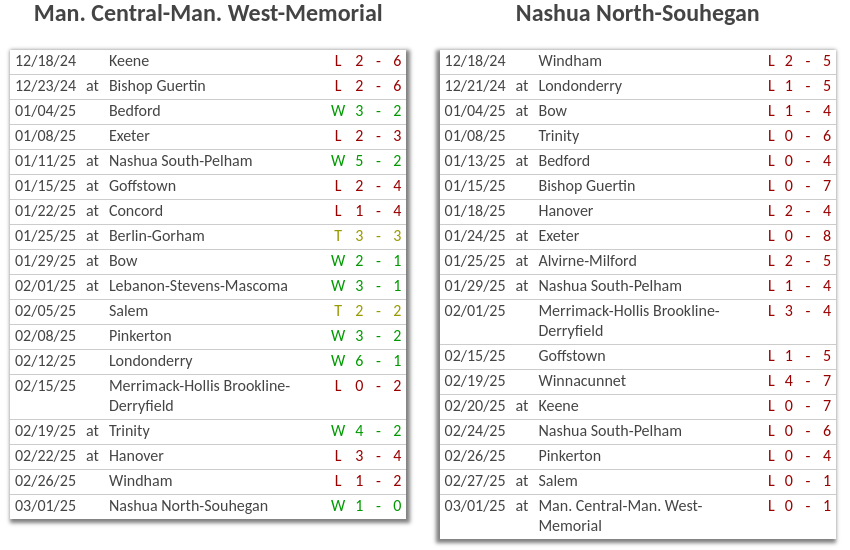Image resolution: width=850 pixels, height=550 pixels.
Task: Open Lebanon-Stevens-Mascoma team link
Action: 198,286
